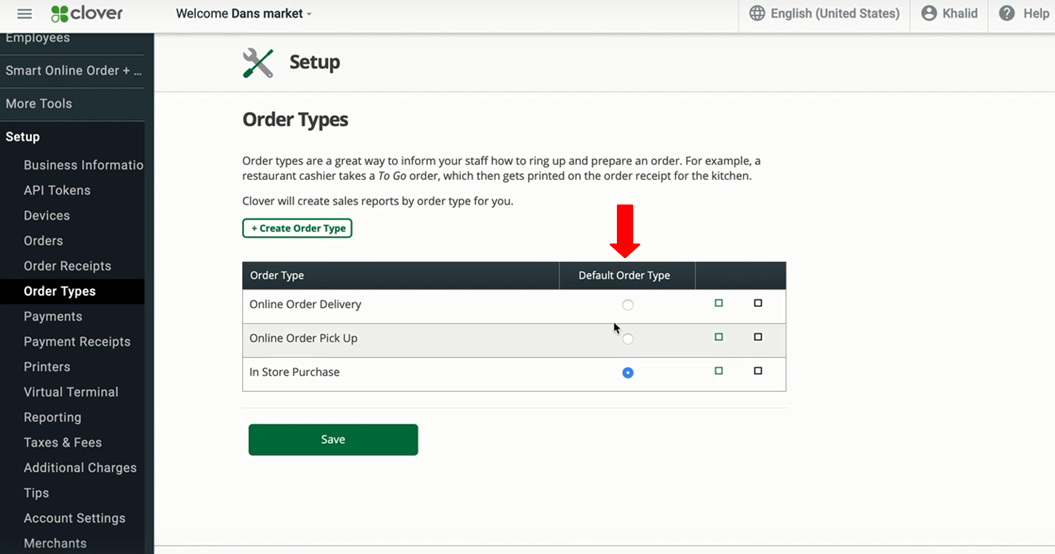Set Online Order Pick Up as default order type
The height and width of the screenshot is (554, 1055).
pyautogui.click(x=628, y=339)
